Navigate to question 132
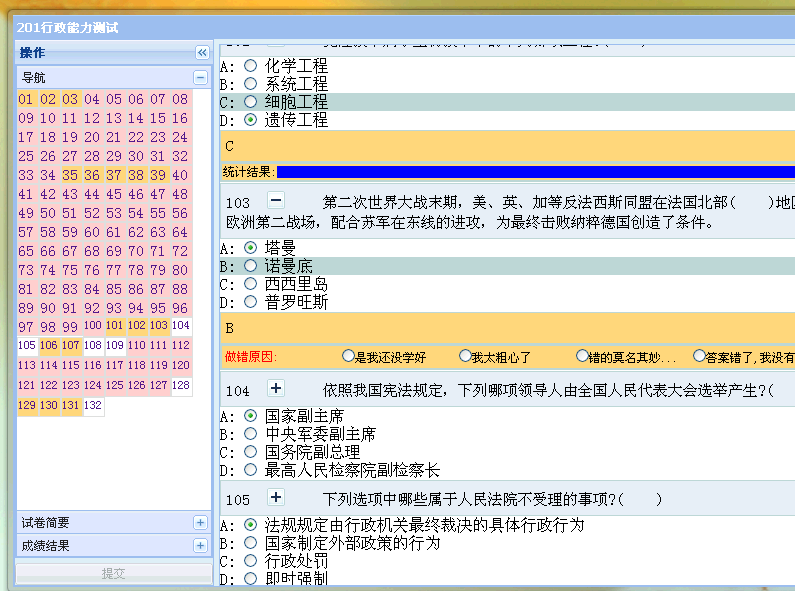 [x=93, y=405]
